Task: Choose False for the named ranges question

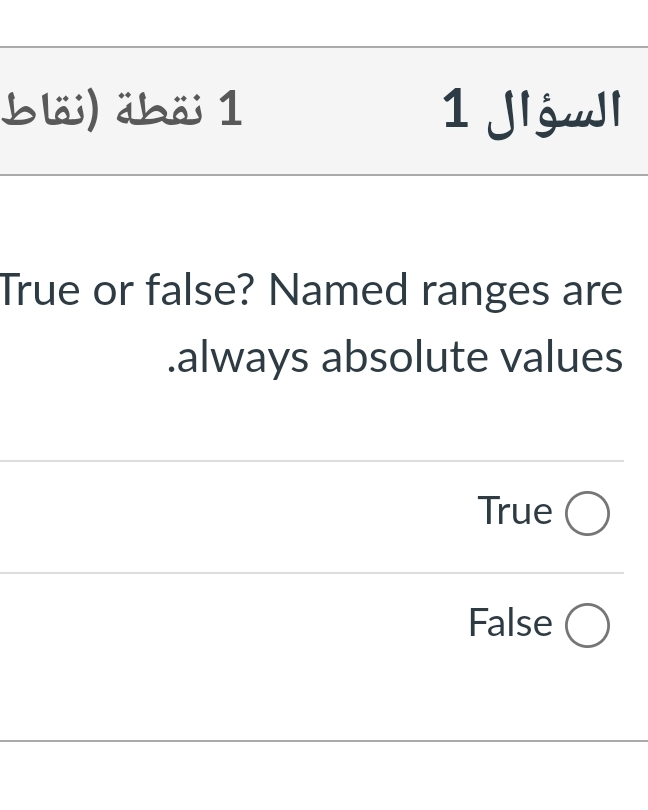Action: [587, 625]
